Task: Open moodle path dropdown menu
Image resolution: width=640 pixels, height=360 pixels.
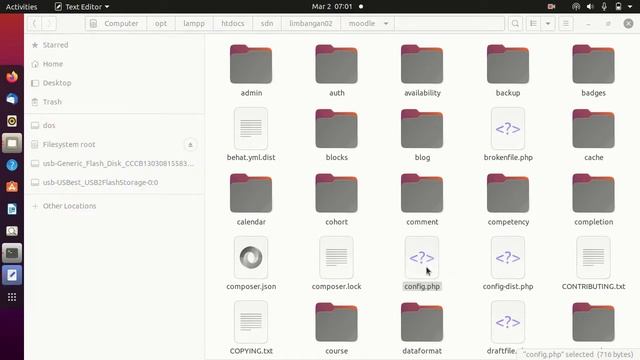Action: tap(386, 24)
